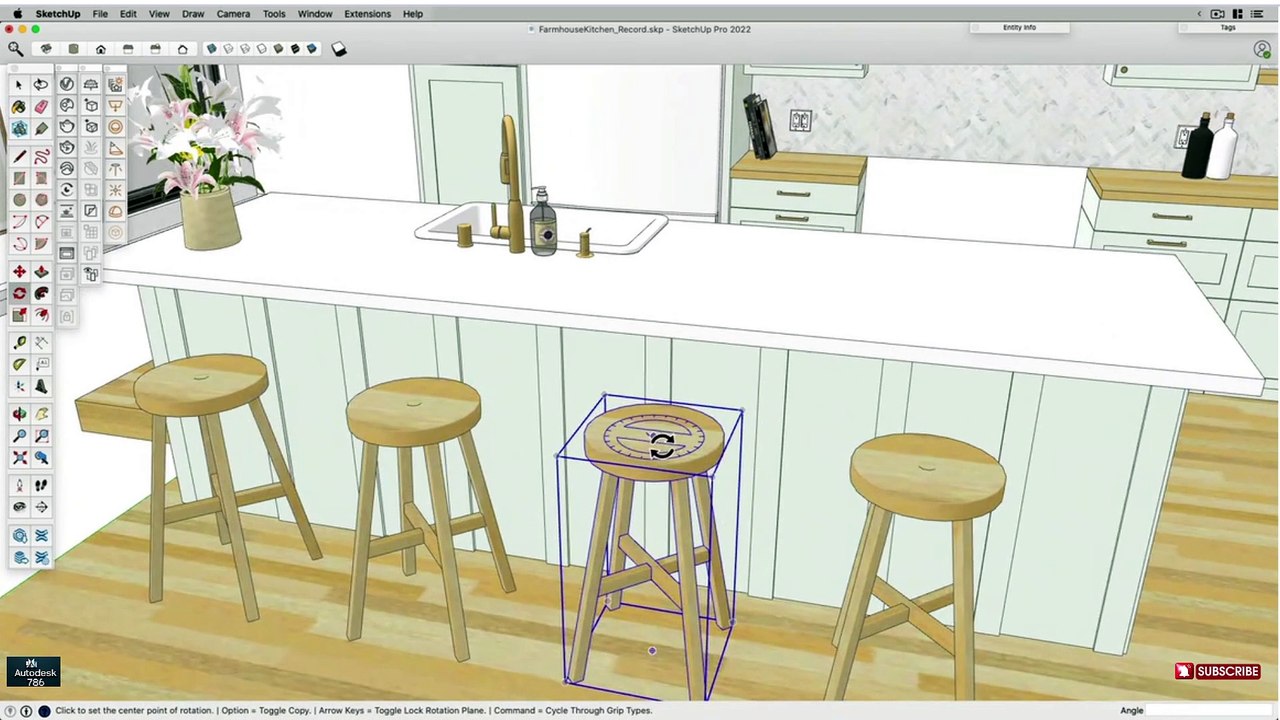Viewport: 1280px width, 720px height.
Task: Switch to Top view icon
Action: (73, 49)
